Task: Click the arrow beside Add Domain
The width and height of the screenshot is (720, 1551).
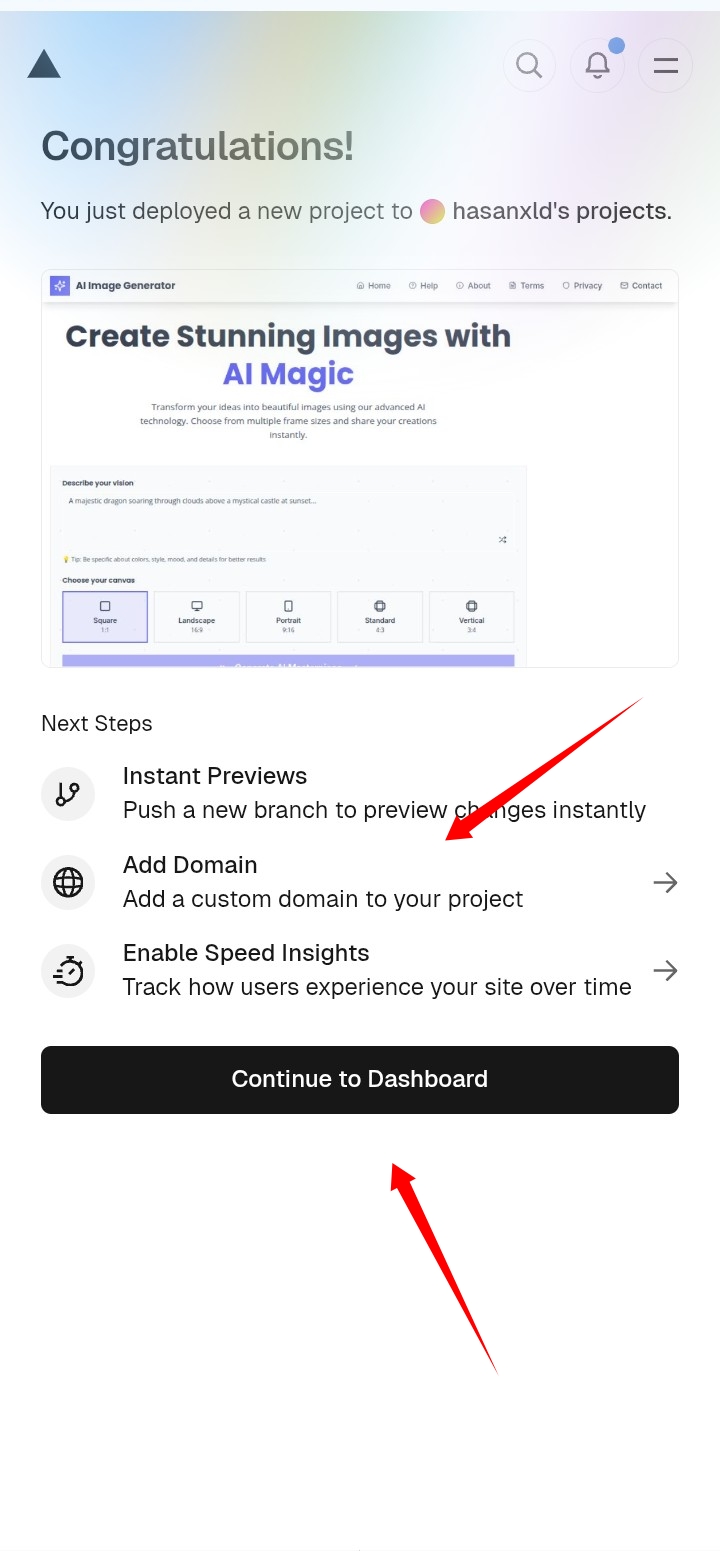Action: [665, 882]
